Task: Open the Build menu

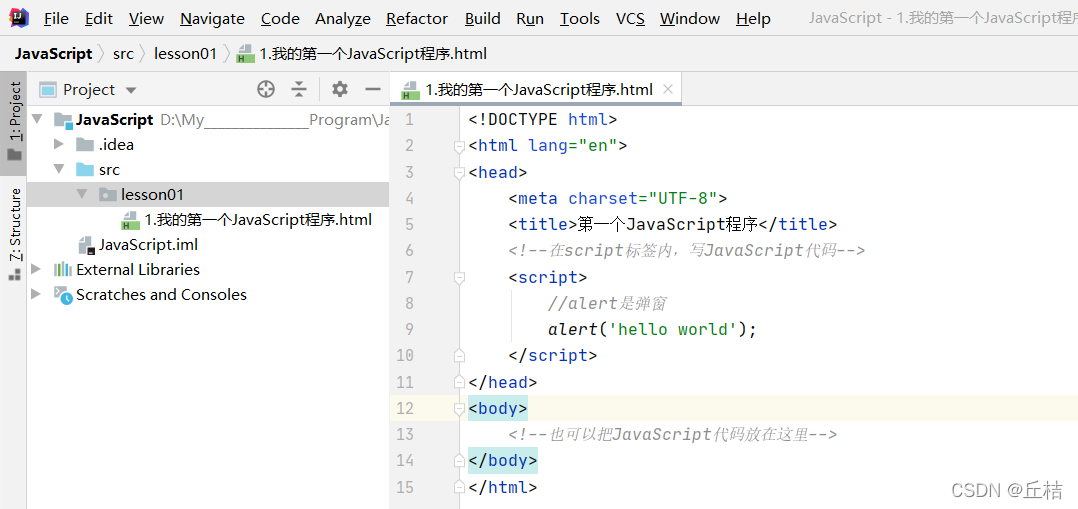Action: point(483,19)
